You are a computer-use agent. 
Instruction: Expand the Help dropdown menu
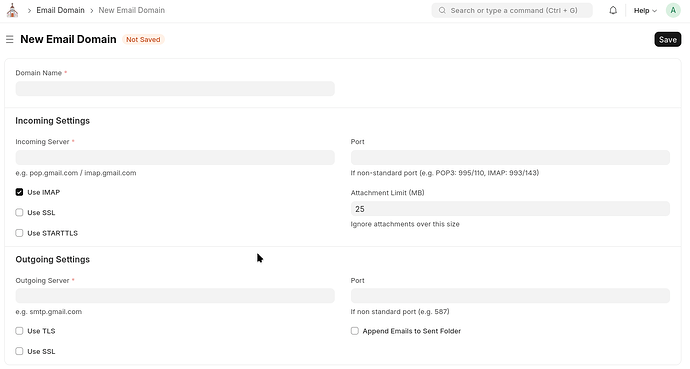pyautogui.click(x=645, y=11)
